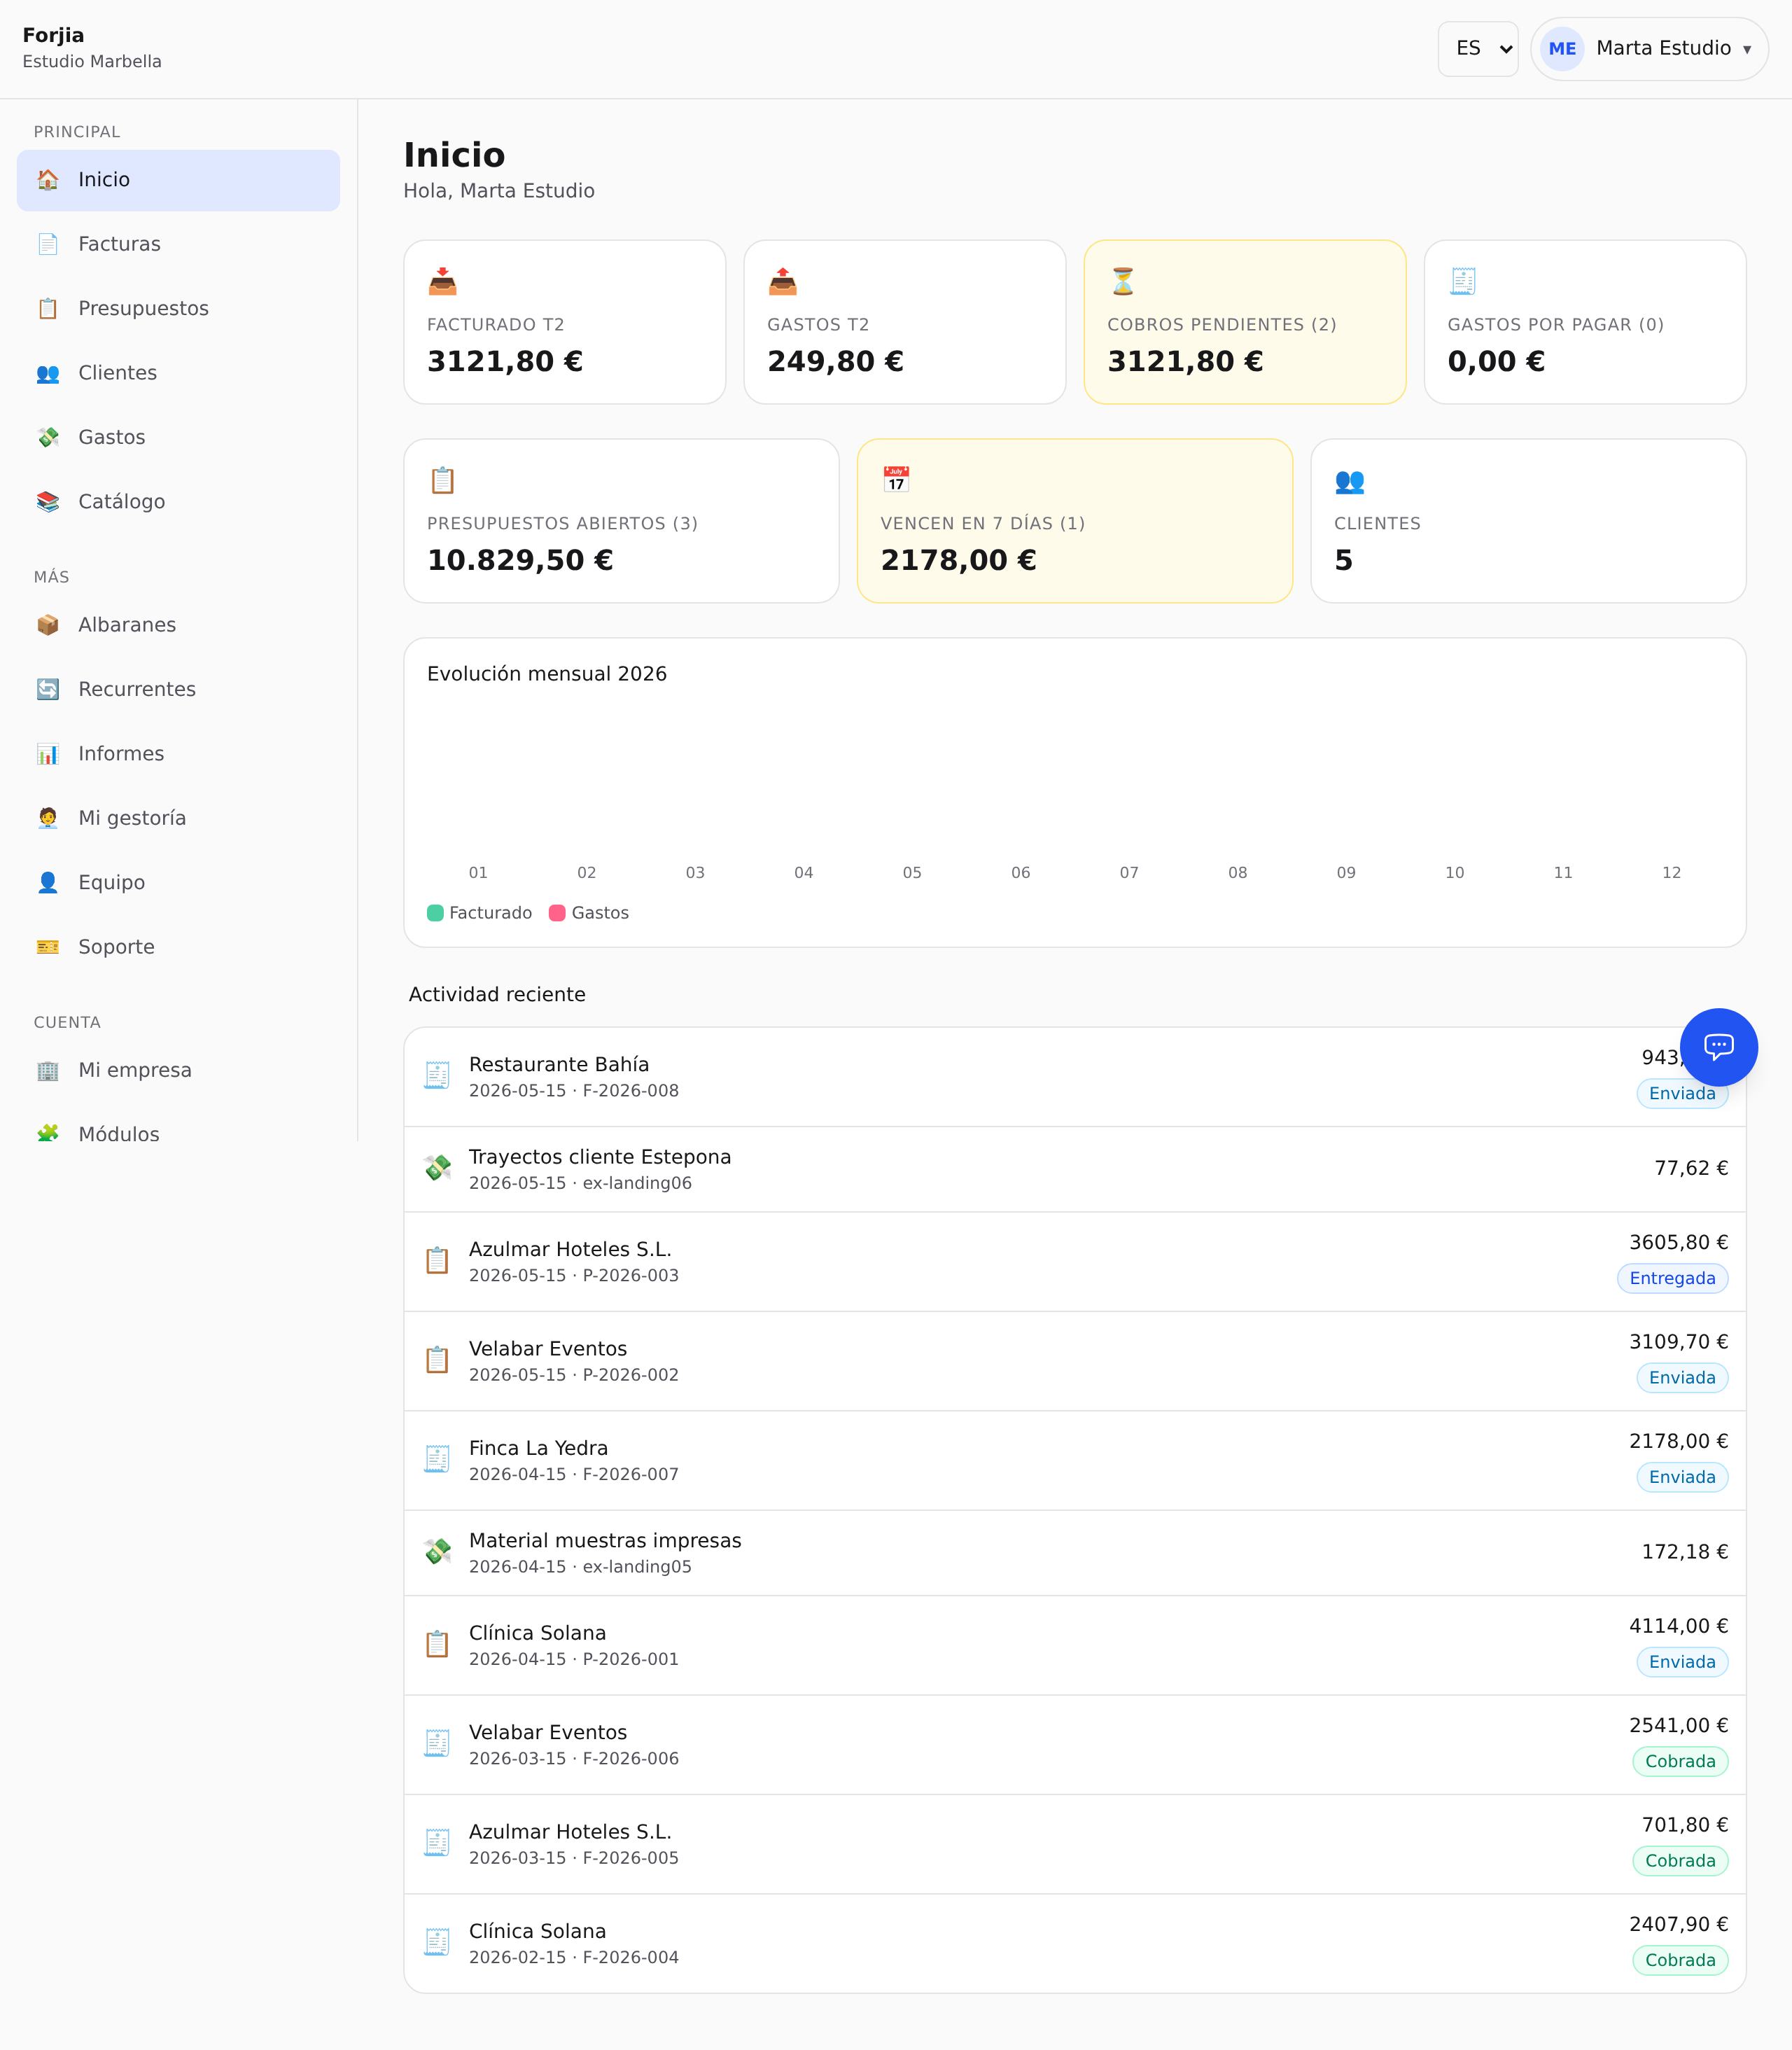Click the Facturas document icon in sidebar
The width and height of the screenshot is (1792, 2050).
coord(47,244)
